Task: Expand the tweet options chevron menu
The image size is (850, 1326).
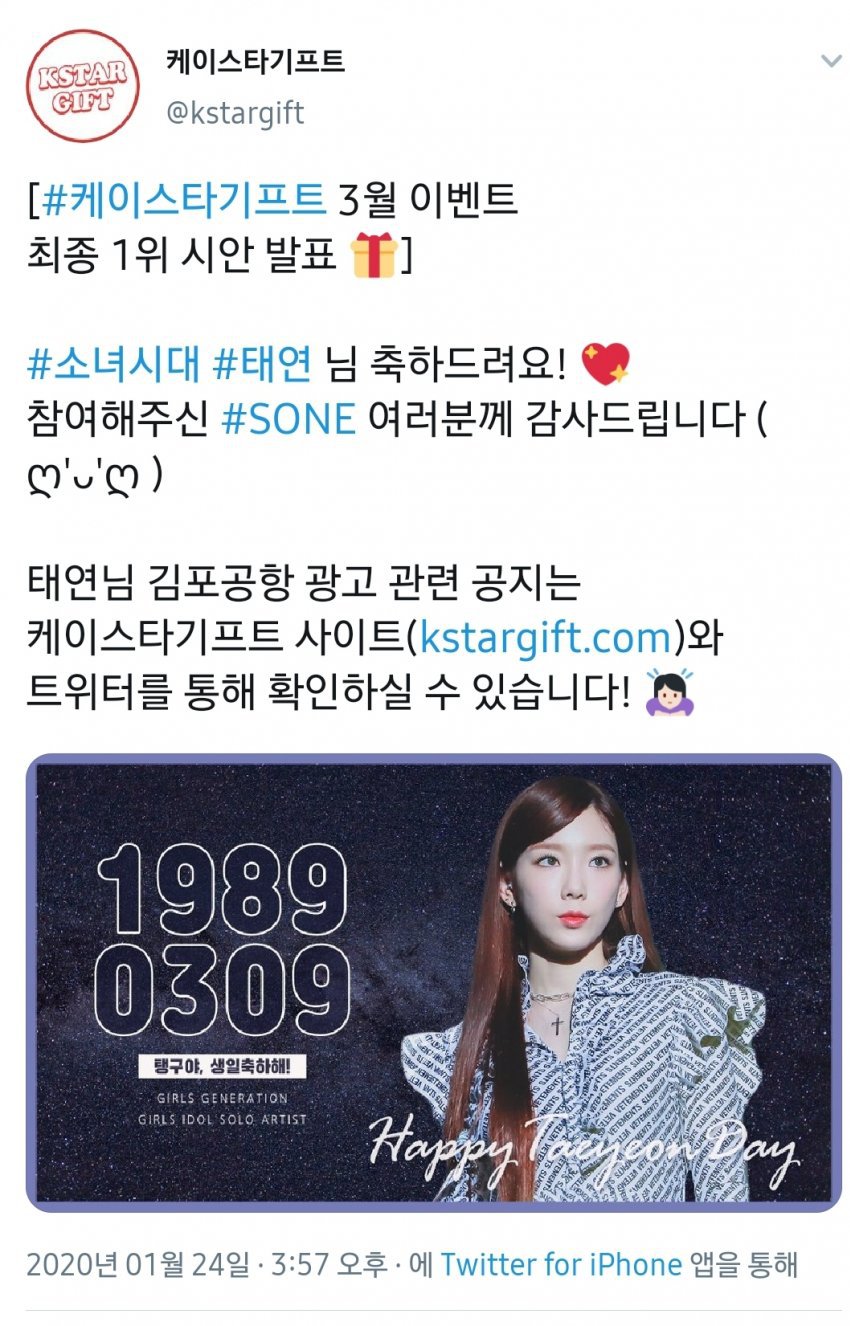Action: click(830, 61)
